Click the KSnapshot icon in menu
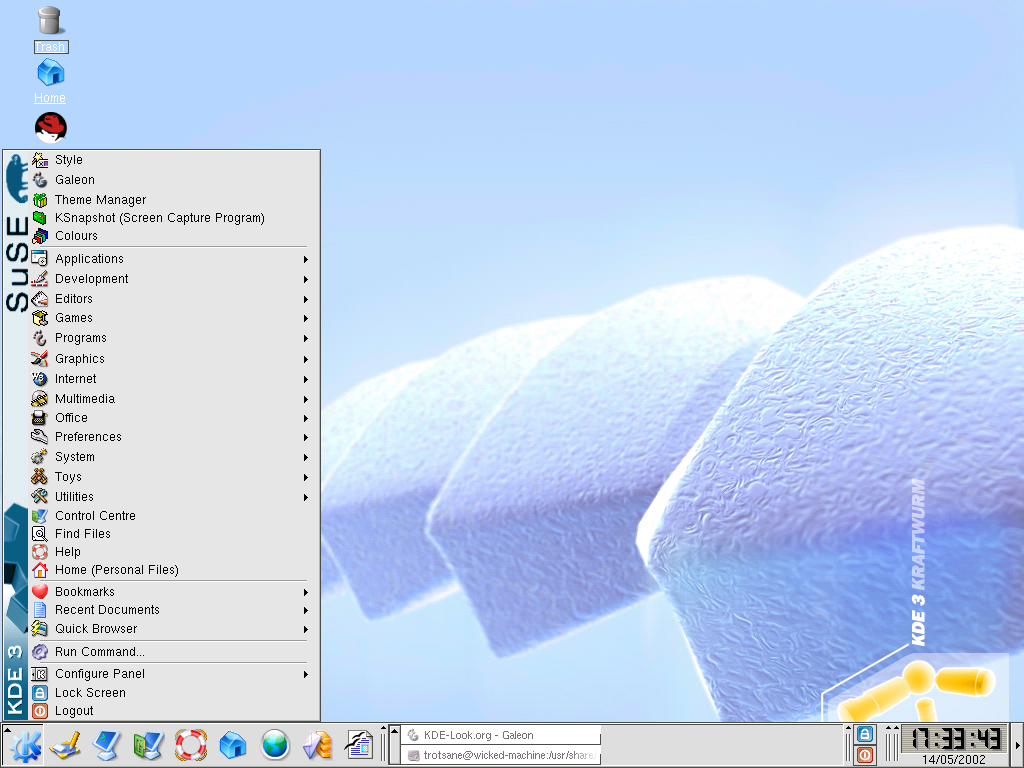The height and width of the screenshot is (768, 1024). click(x=40, y=217)
